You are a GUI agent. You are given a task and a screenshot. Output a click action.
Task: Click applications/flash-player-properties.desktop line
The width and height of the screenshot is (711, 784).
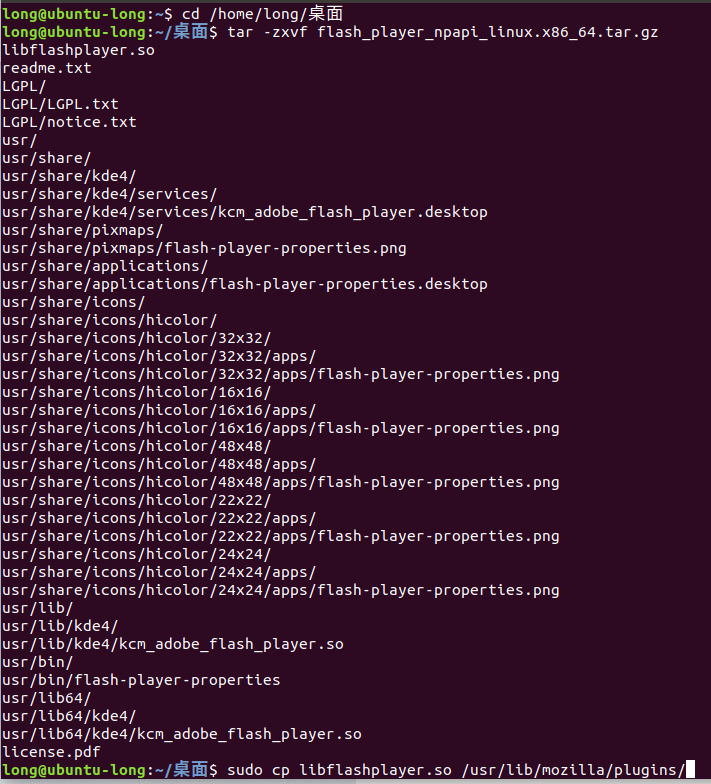tap(245, 284)
